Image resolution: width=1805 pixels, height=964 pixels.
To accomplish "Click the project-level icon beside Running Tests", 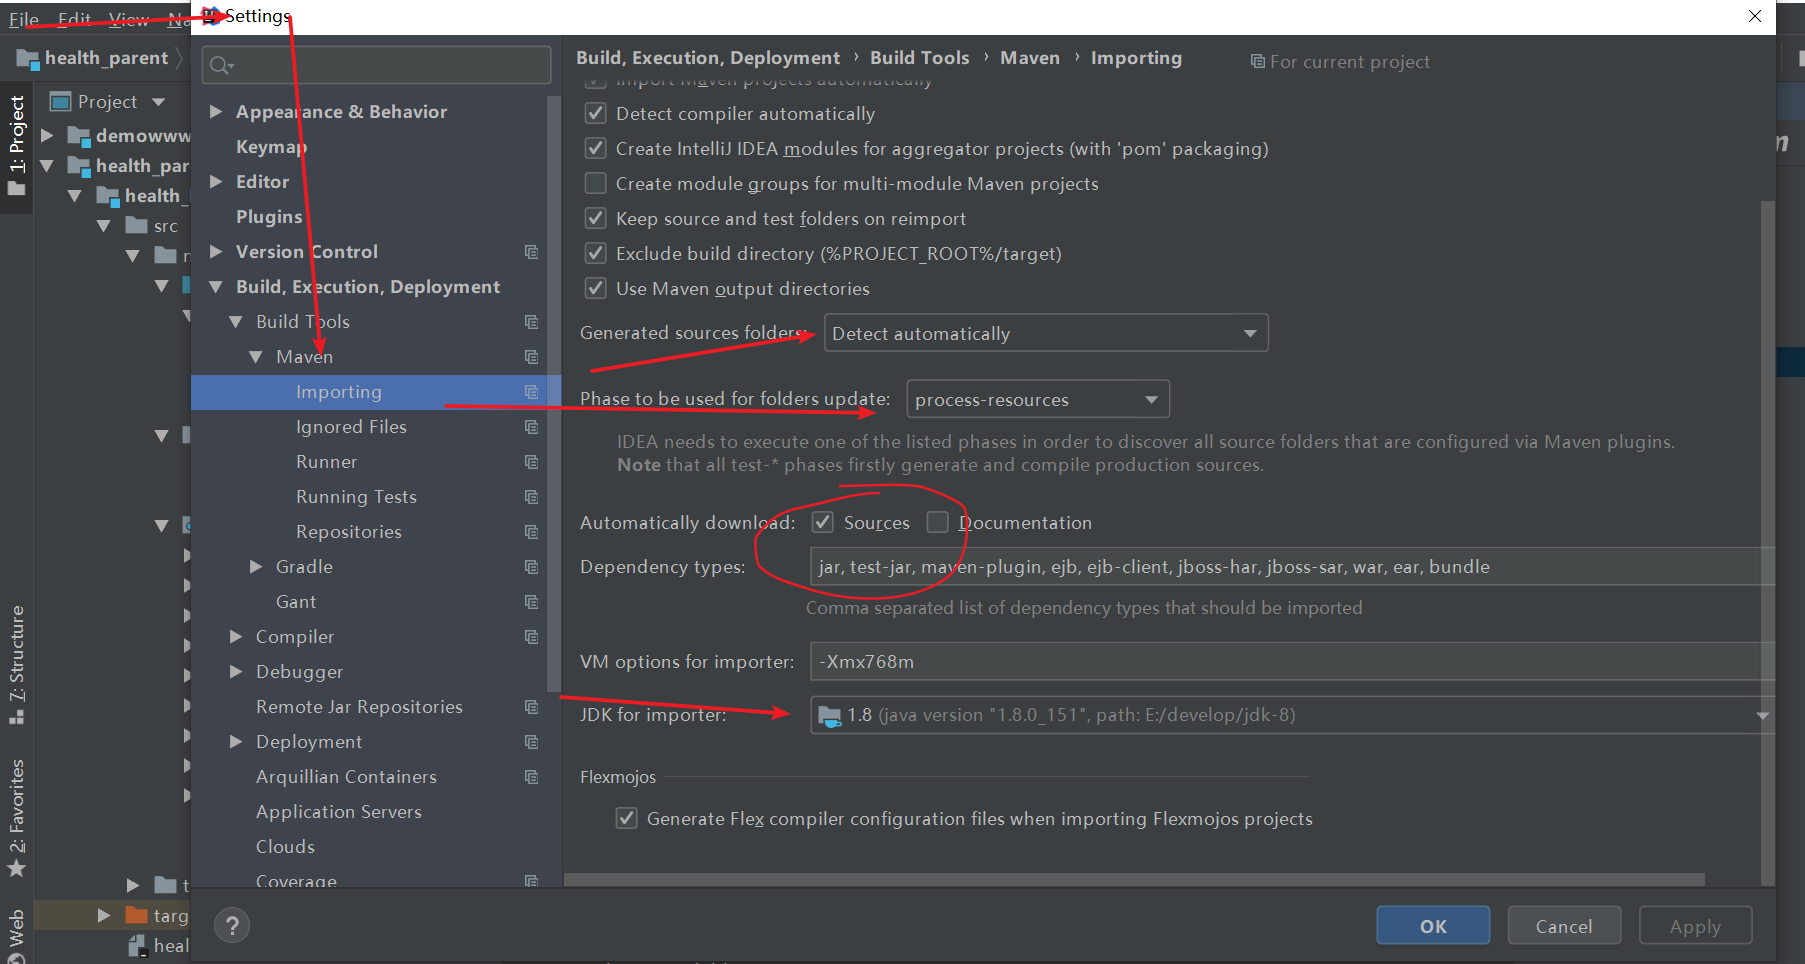I will (531, 497).
